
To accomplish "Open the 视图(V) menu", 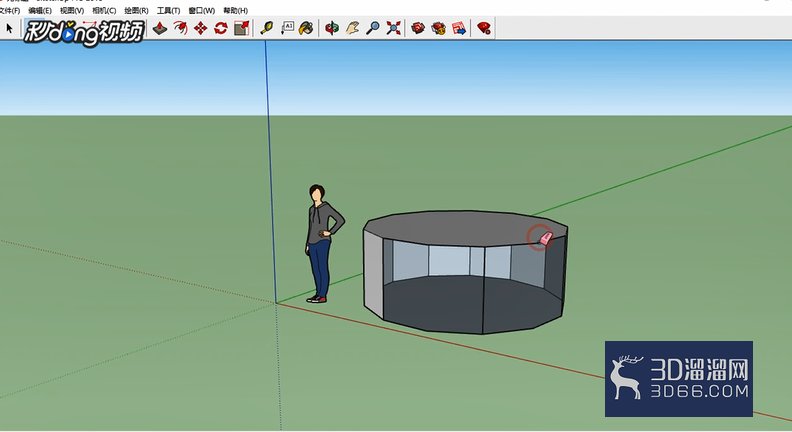I will coord(72,11).
